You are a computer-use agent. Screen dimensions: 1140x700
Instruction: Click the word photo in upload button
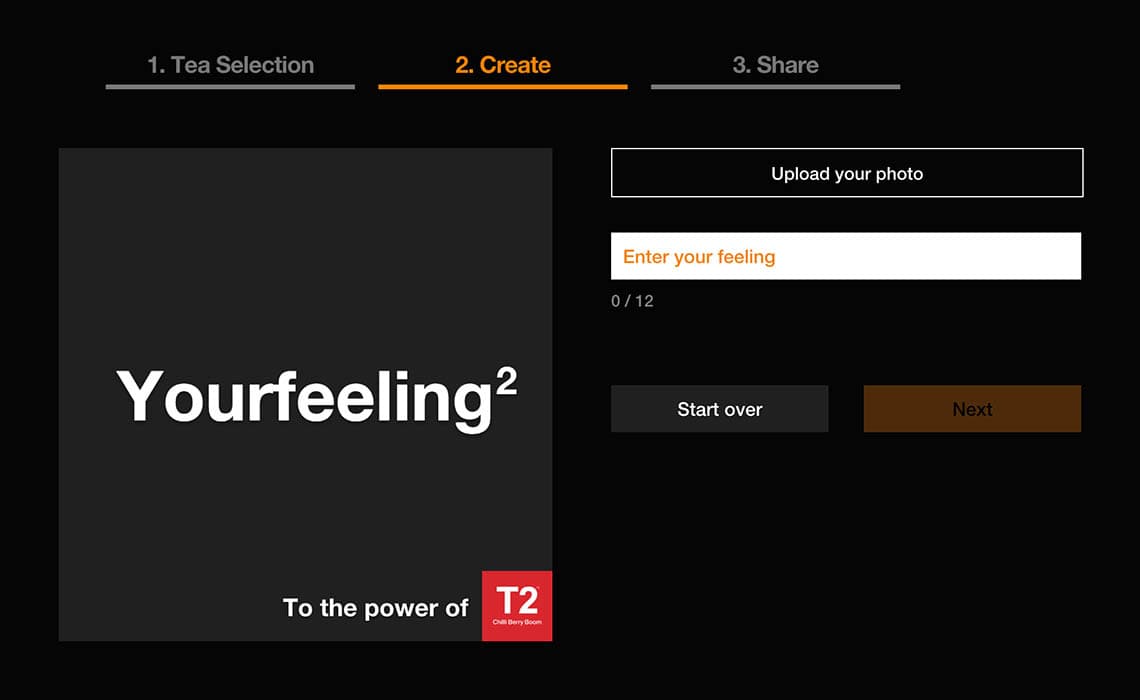899,174
